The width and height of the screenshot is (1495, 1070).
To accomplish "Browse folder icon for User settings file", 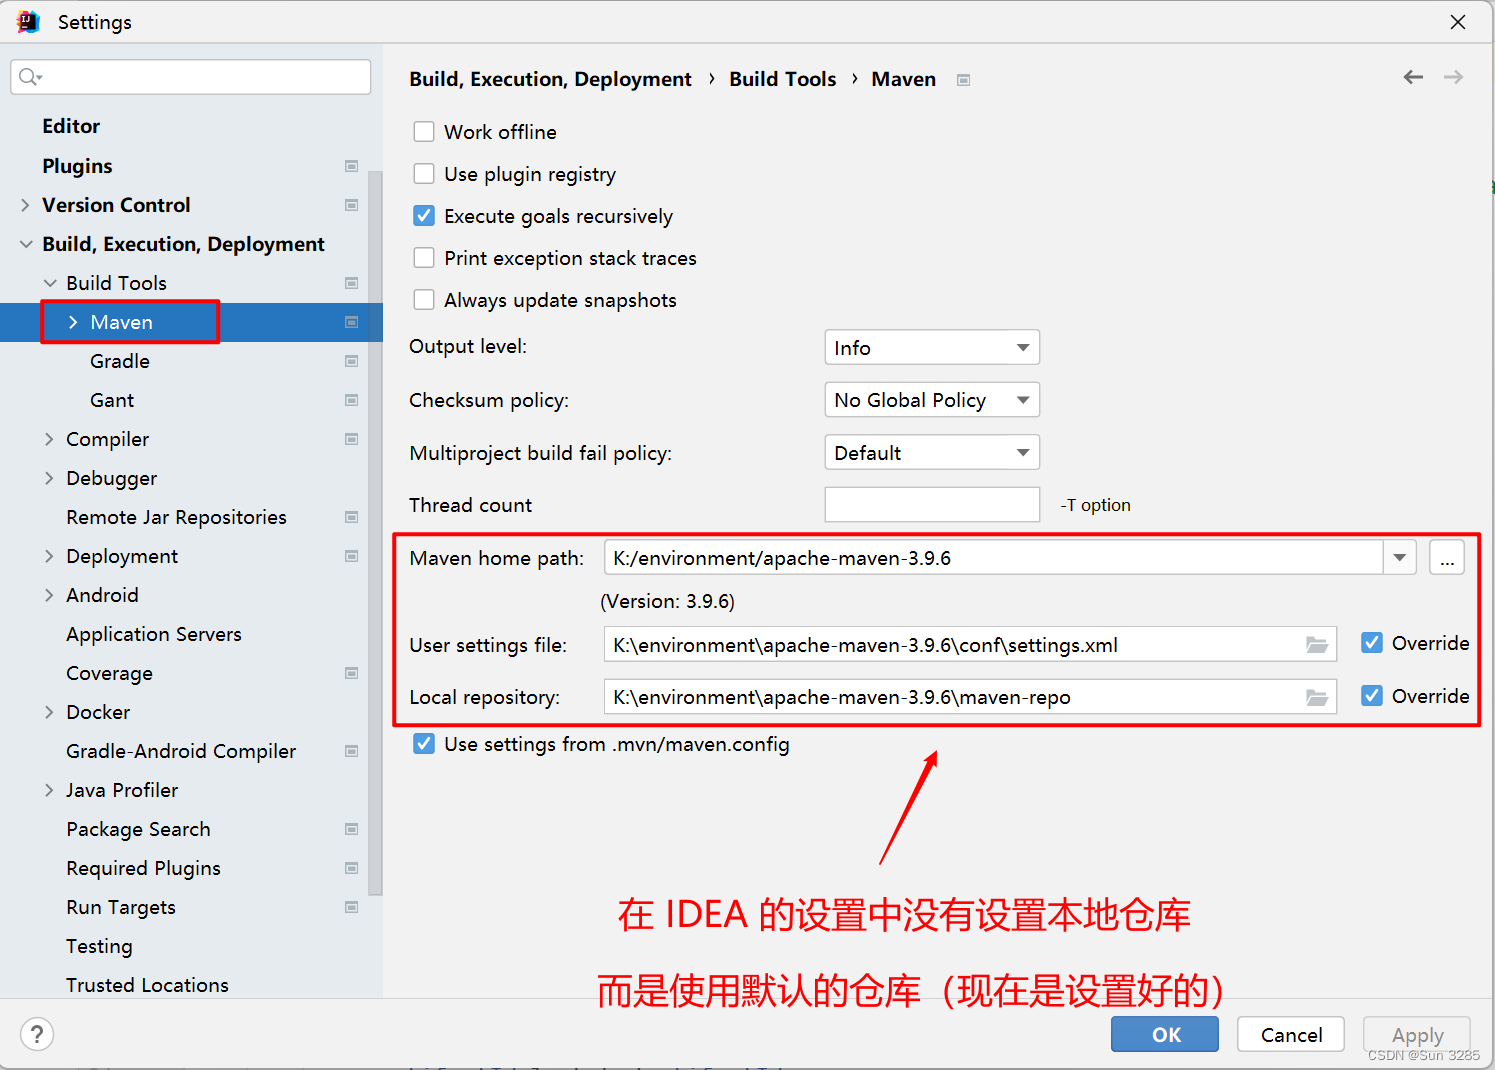I will (1317, 645).
